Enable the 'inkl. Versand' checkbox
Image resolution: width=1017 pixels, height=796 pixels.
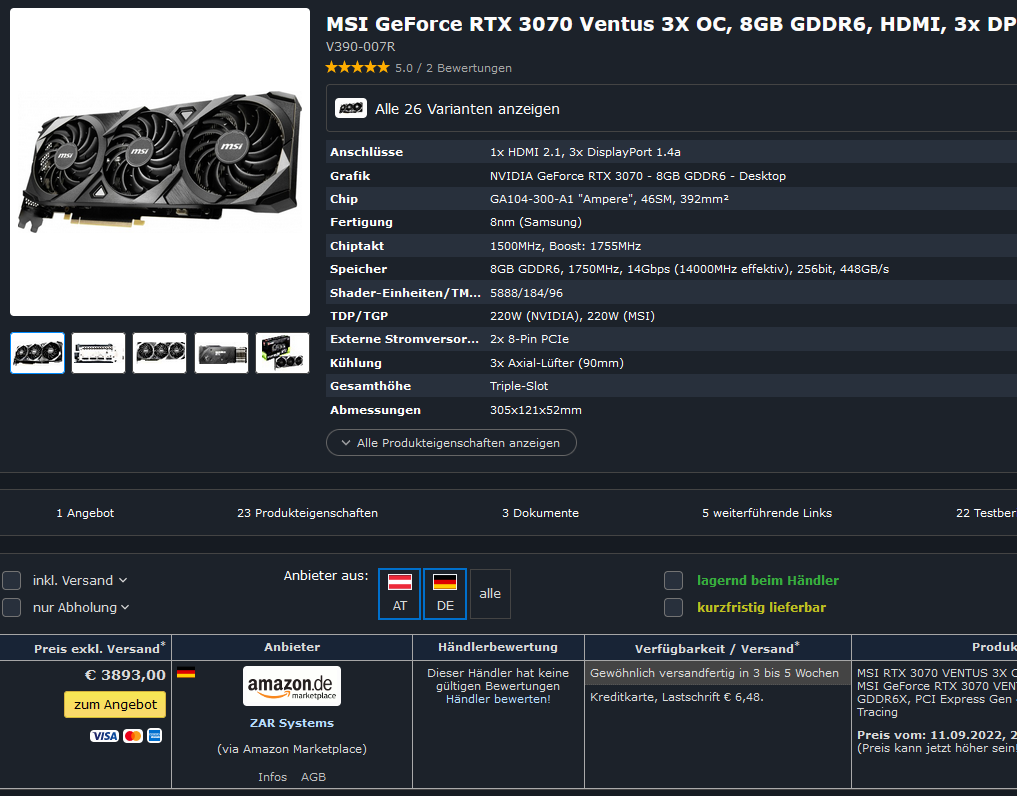12,580
